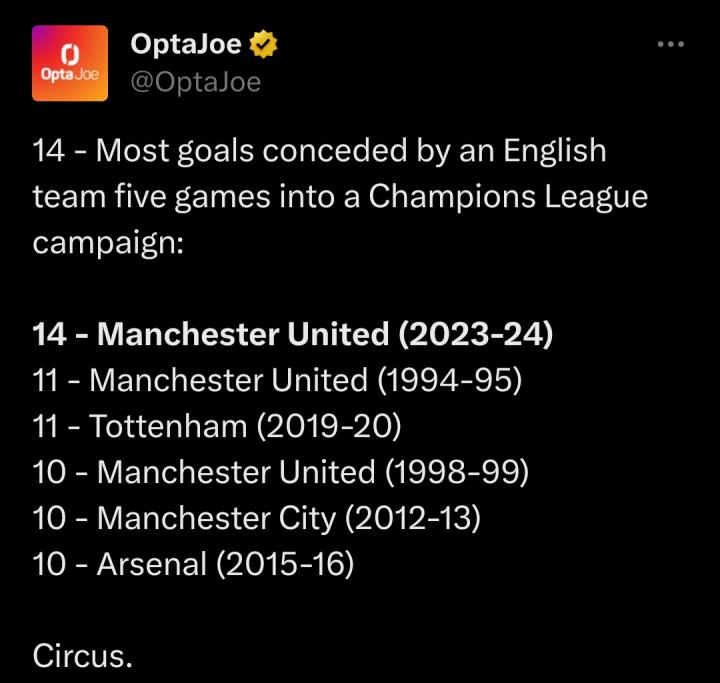
Task: Click the Arsenal (2015-16) line
Action: pos(194,565)
